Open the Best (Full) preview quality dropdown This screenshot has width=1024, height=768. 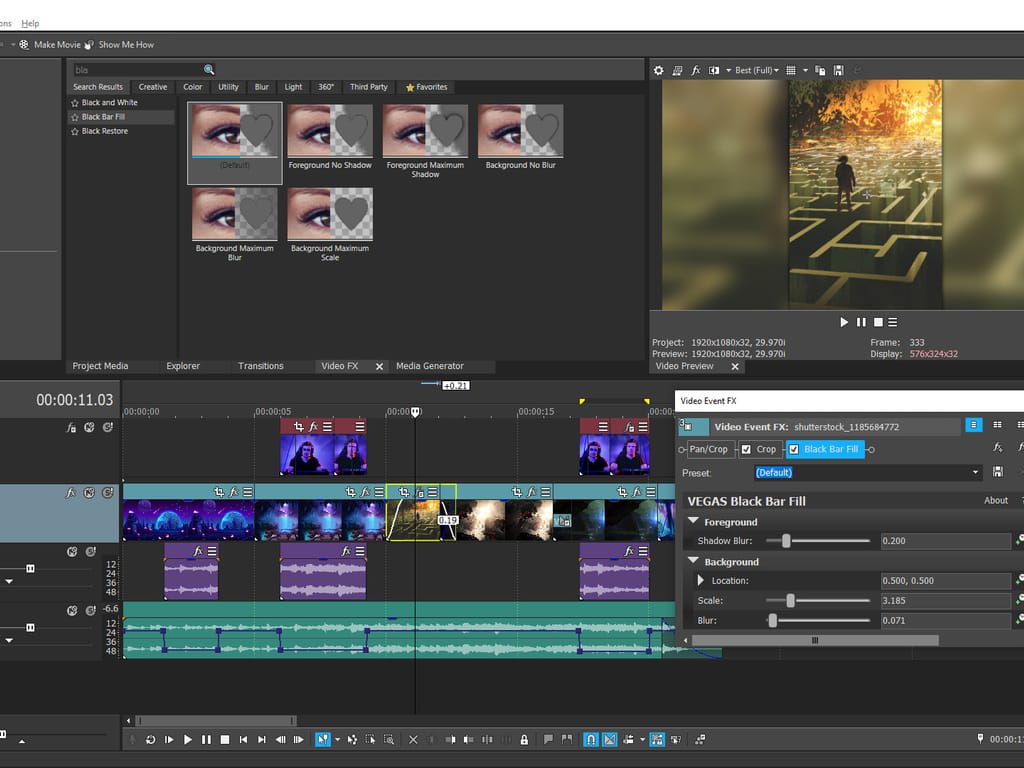pyautogui.click(x=754, y=71)
